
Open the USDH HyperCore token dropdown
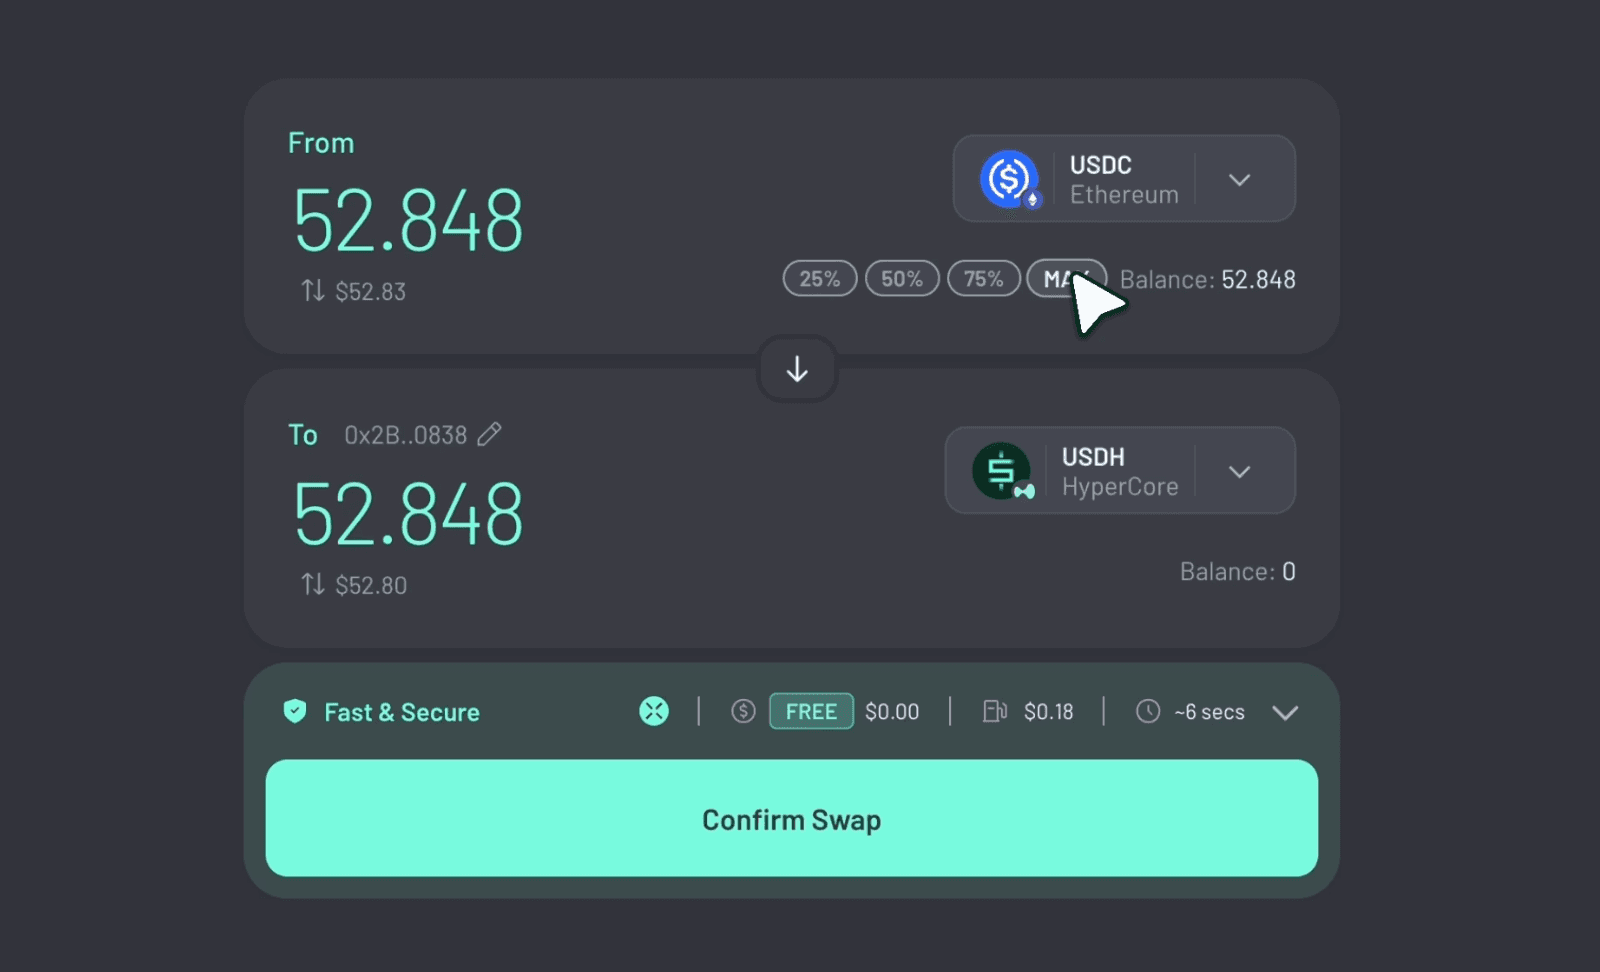point(1239,472)
